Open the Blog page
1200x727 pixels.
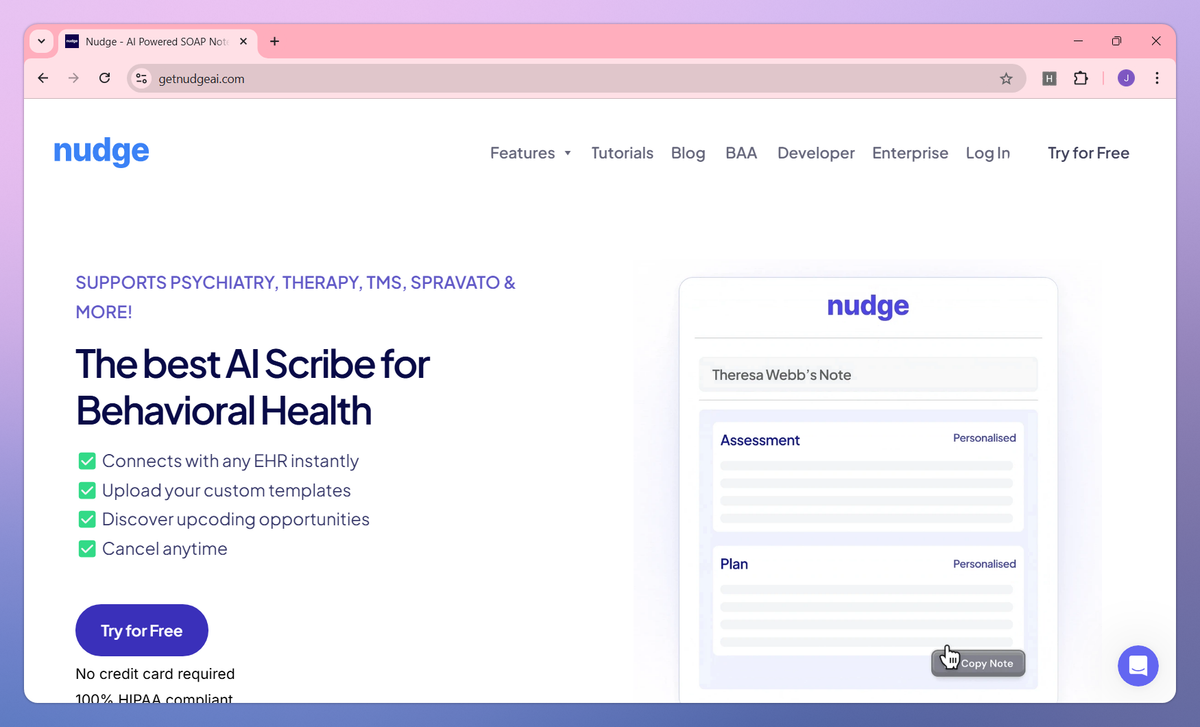[688, 153]
